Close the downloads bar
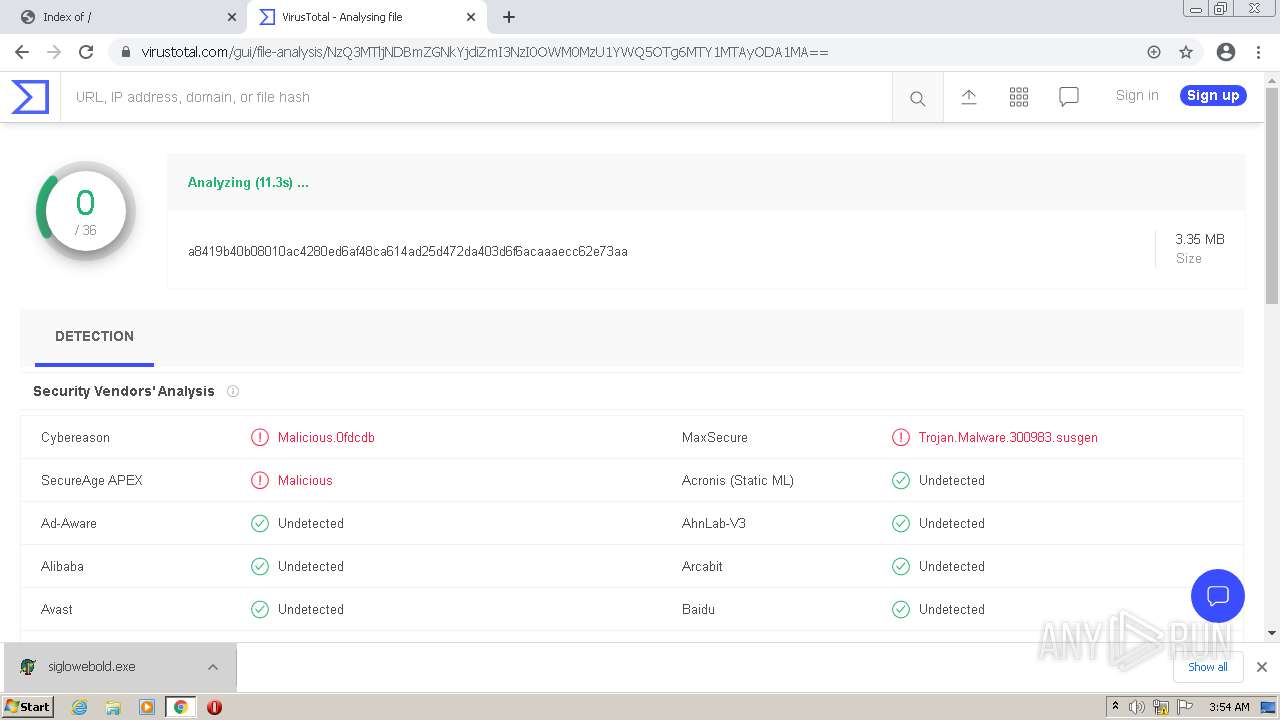The width and height of the screenshot is (1280, 720). click(x=1262, y=667)
